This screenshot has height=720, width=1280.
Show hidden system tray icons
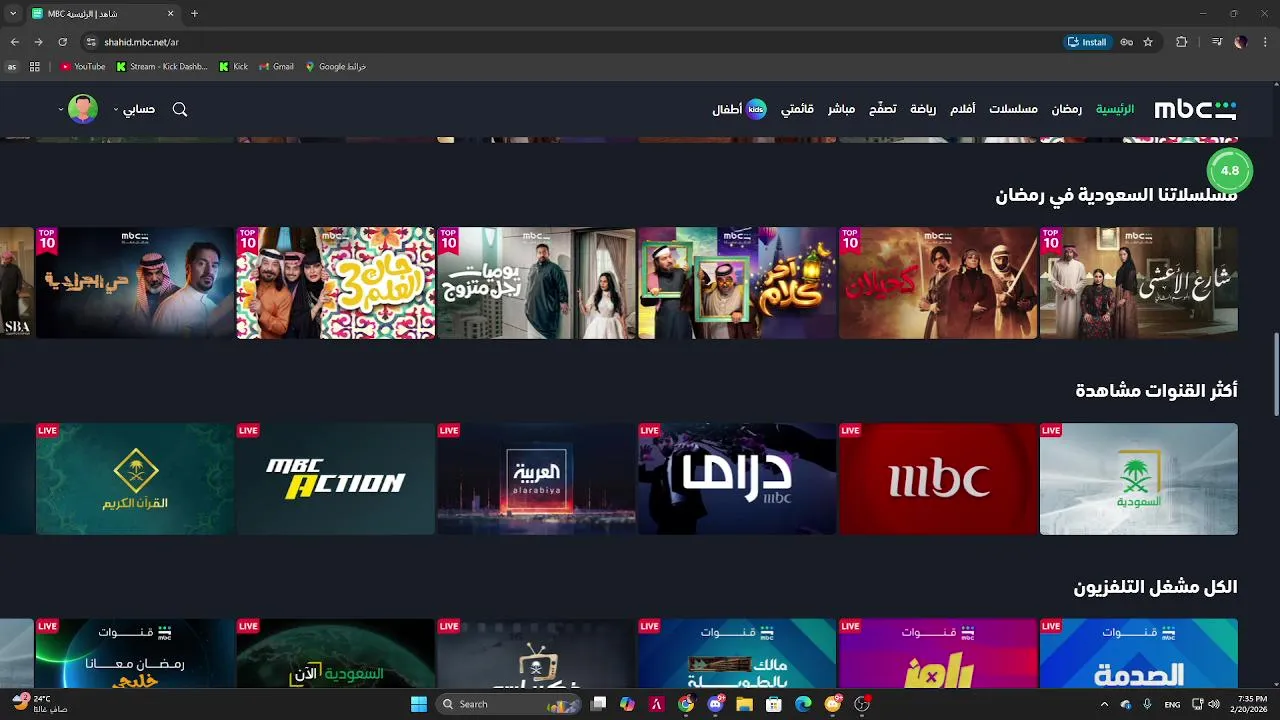(x=1104, y=704)
